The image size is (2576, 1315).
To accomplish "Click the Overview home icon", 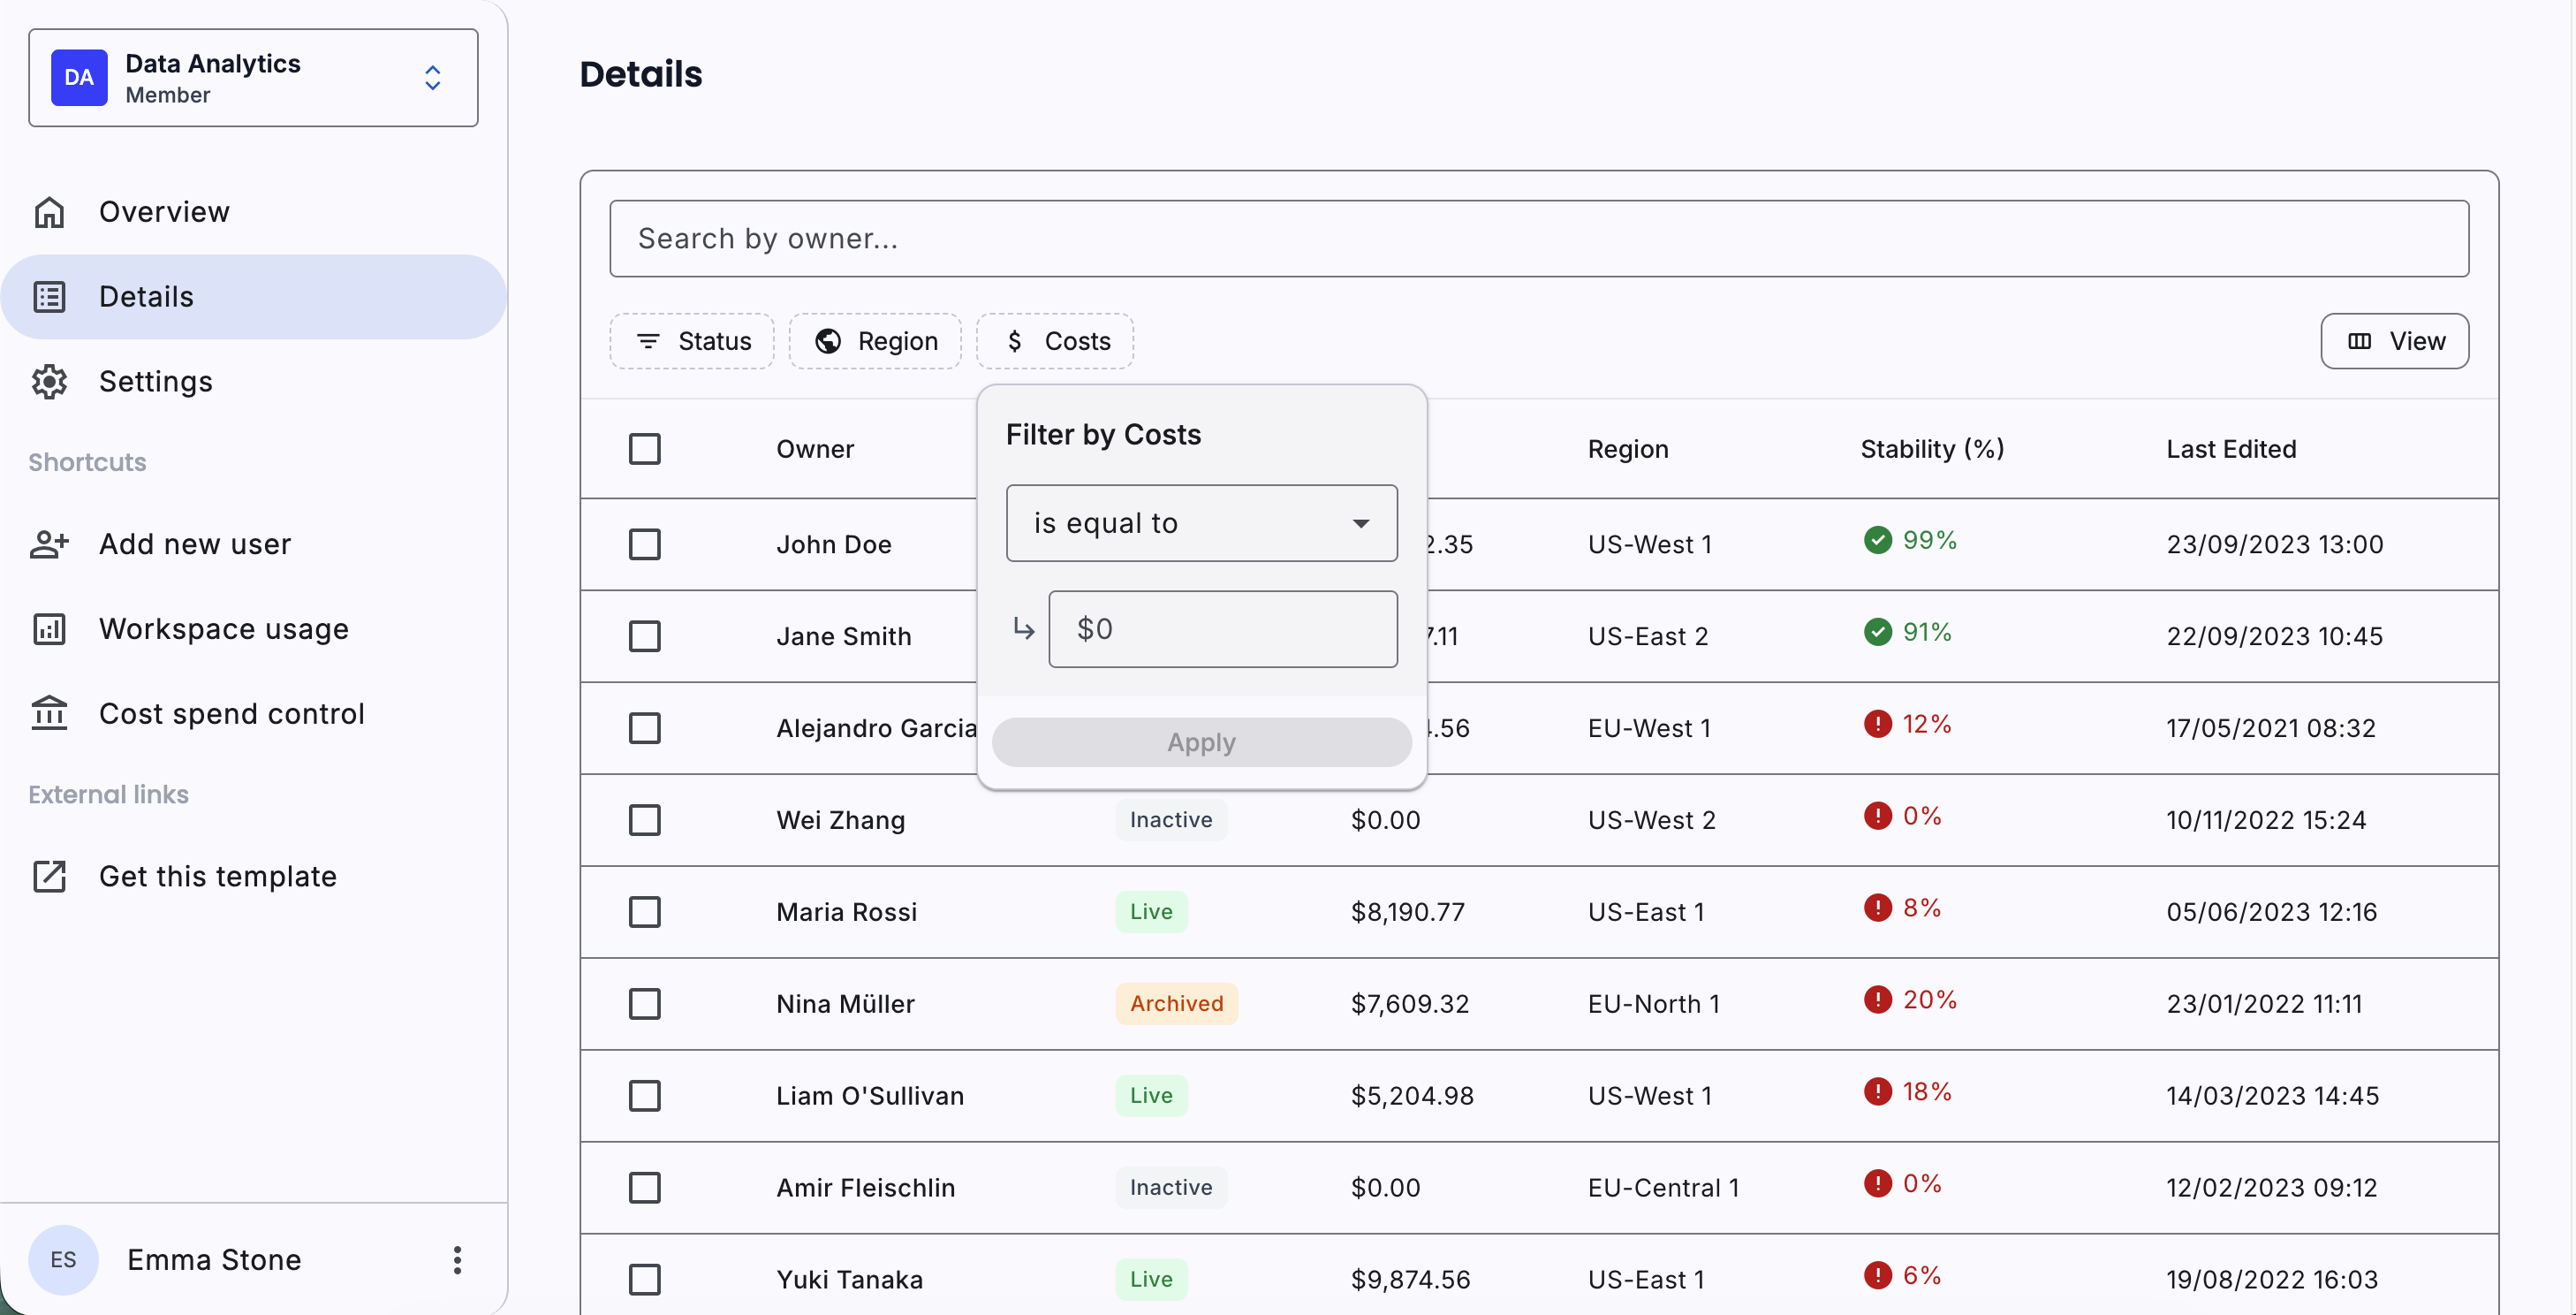I will click(49, 212).
